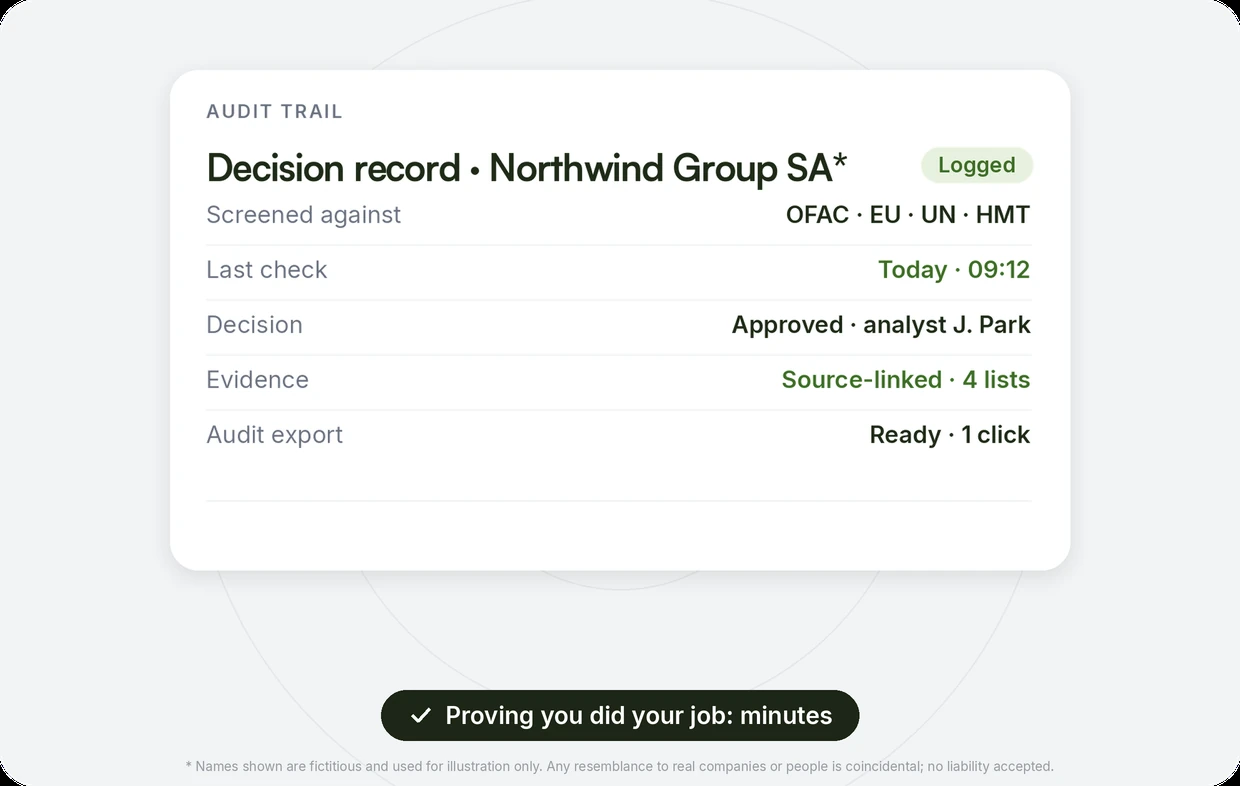
Task: Click the fictitious names disclaimer footnote
Action: (620, 767)
